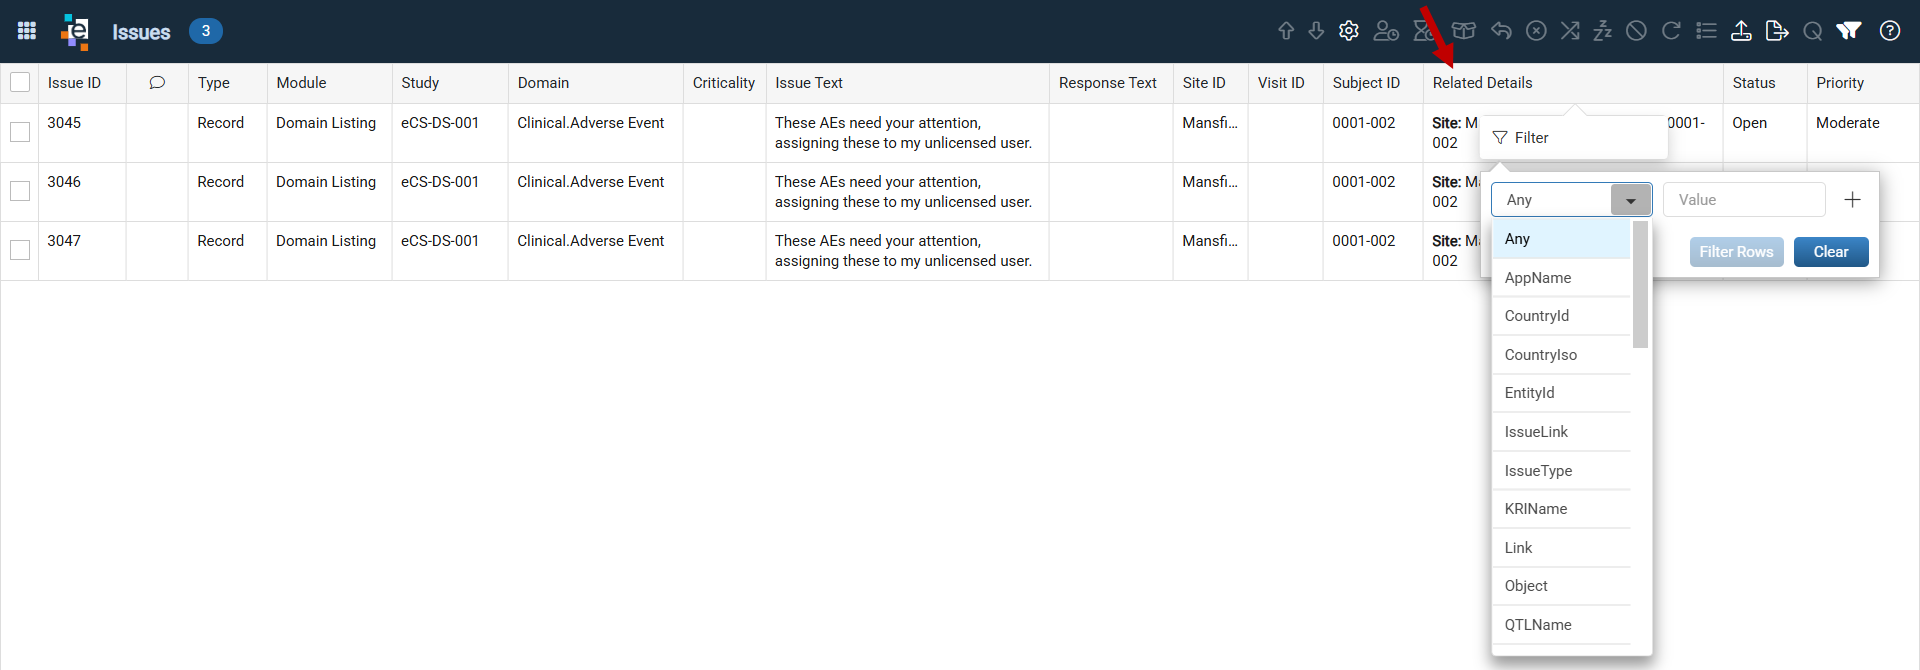Click the refresh arrow icon
Viewport: 1920px width, 670px height.
[1671, 31]
